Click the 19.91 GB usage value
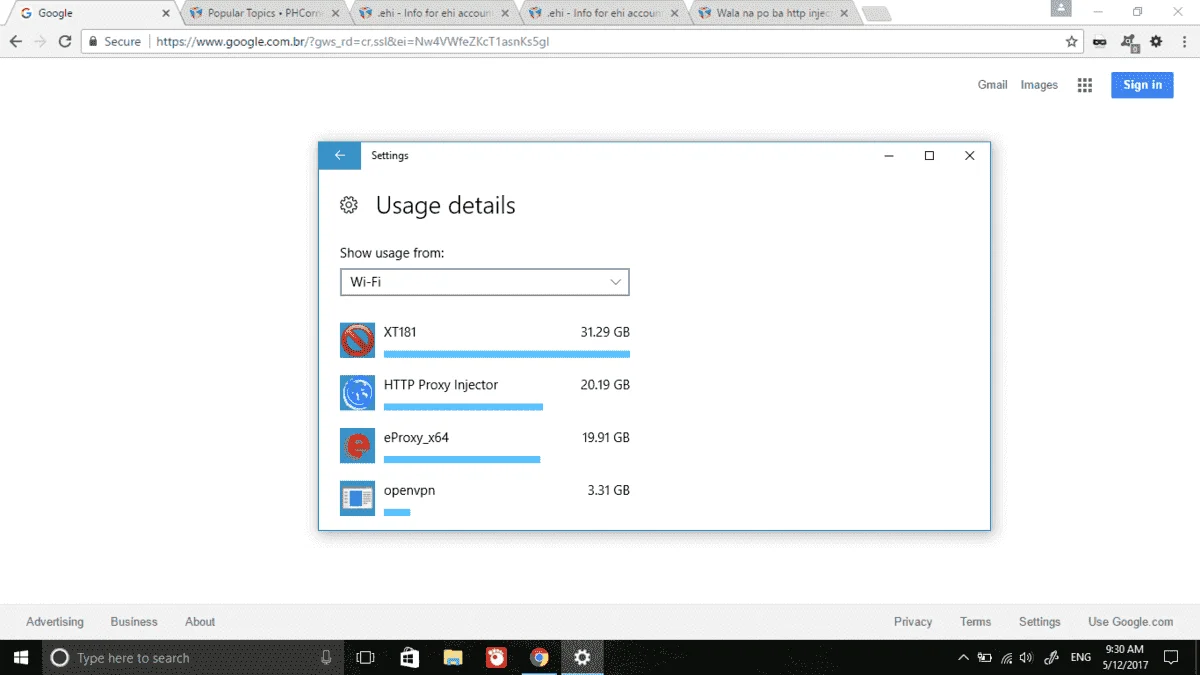1200x675 pixels. pos(605,438)
